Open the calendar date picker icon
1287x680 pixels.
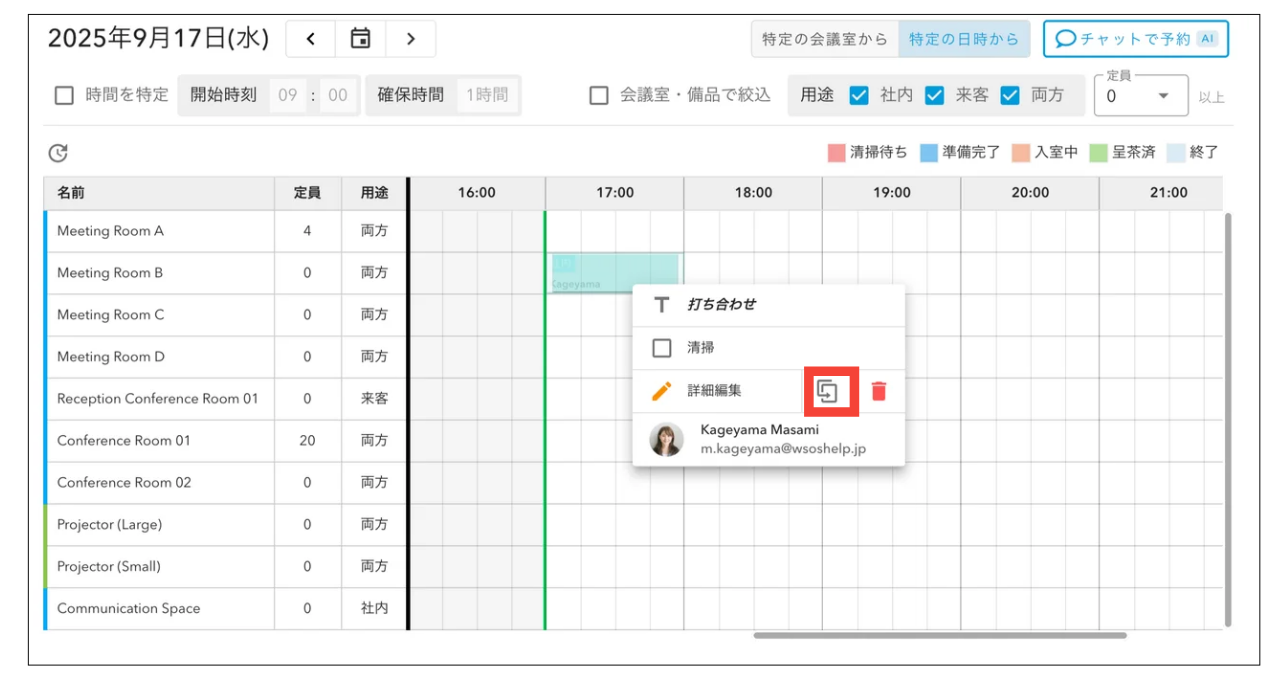pos(360,39)
